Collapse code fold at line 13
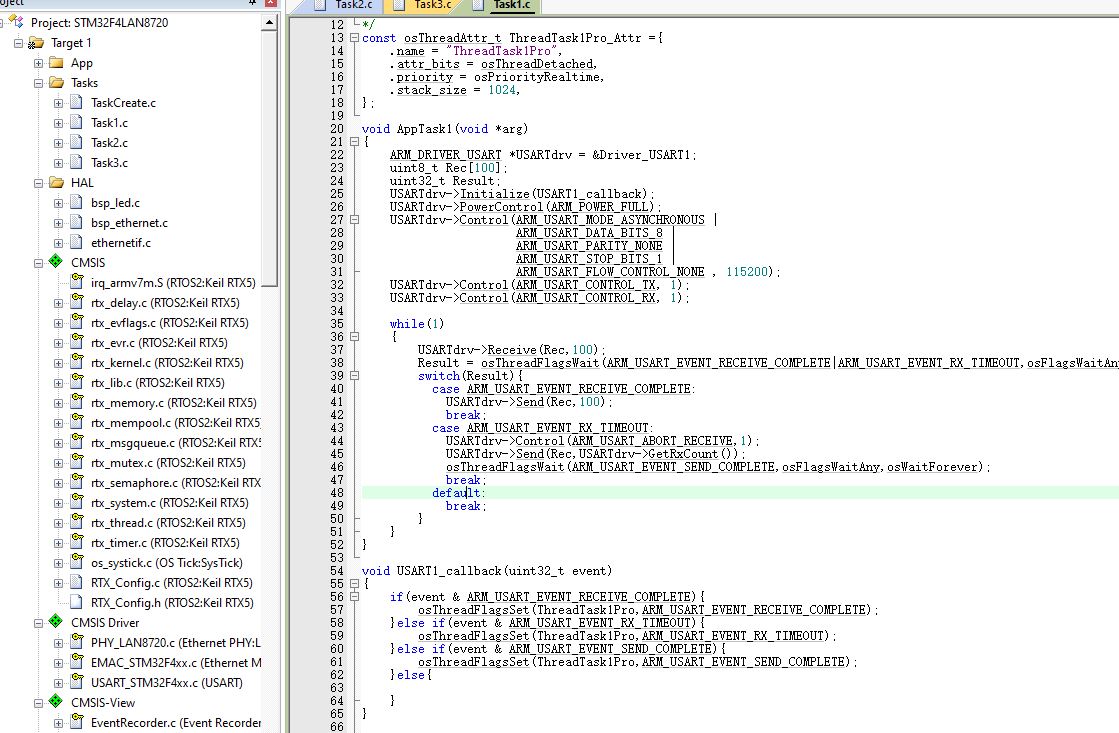Screen dimensions: 1119x733 coord(354,38)
